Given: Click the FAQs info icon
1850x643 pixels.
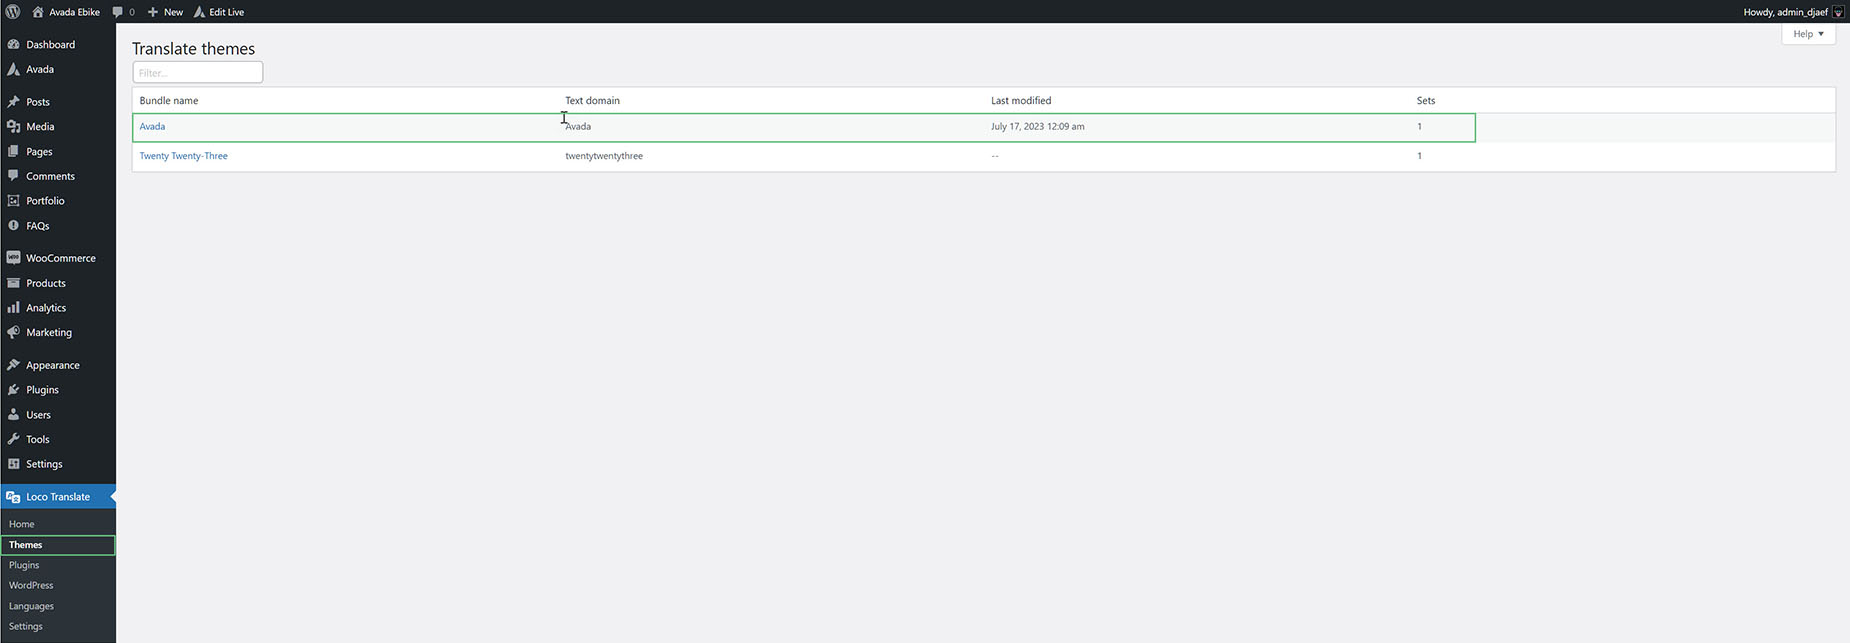Looking at the screenshot, I should 13,225.
